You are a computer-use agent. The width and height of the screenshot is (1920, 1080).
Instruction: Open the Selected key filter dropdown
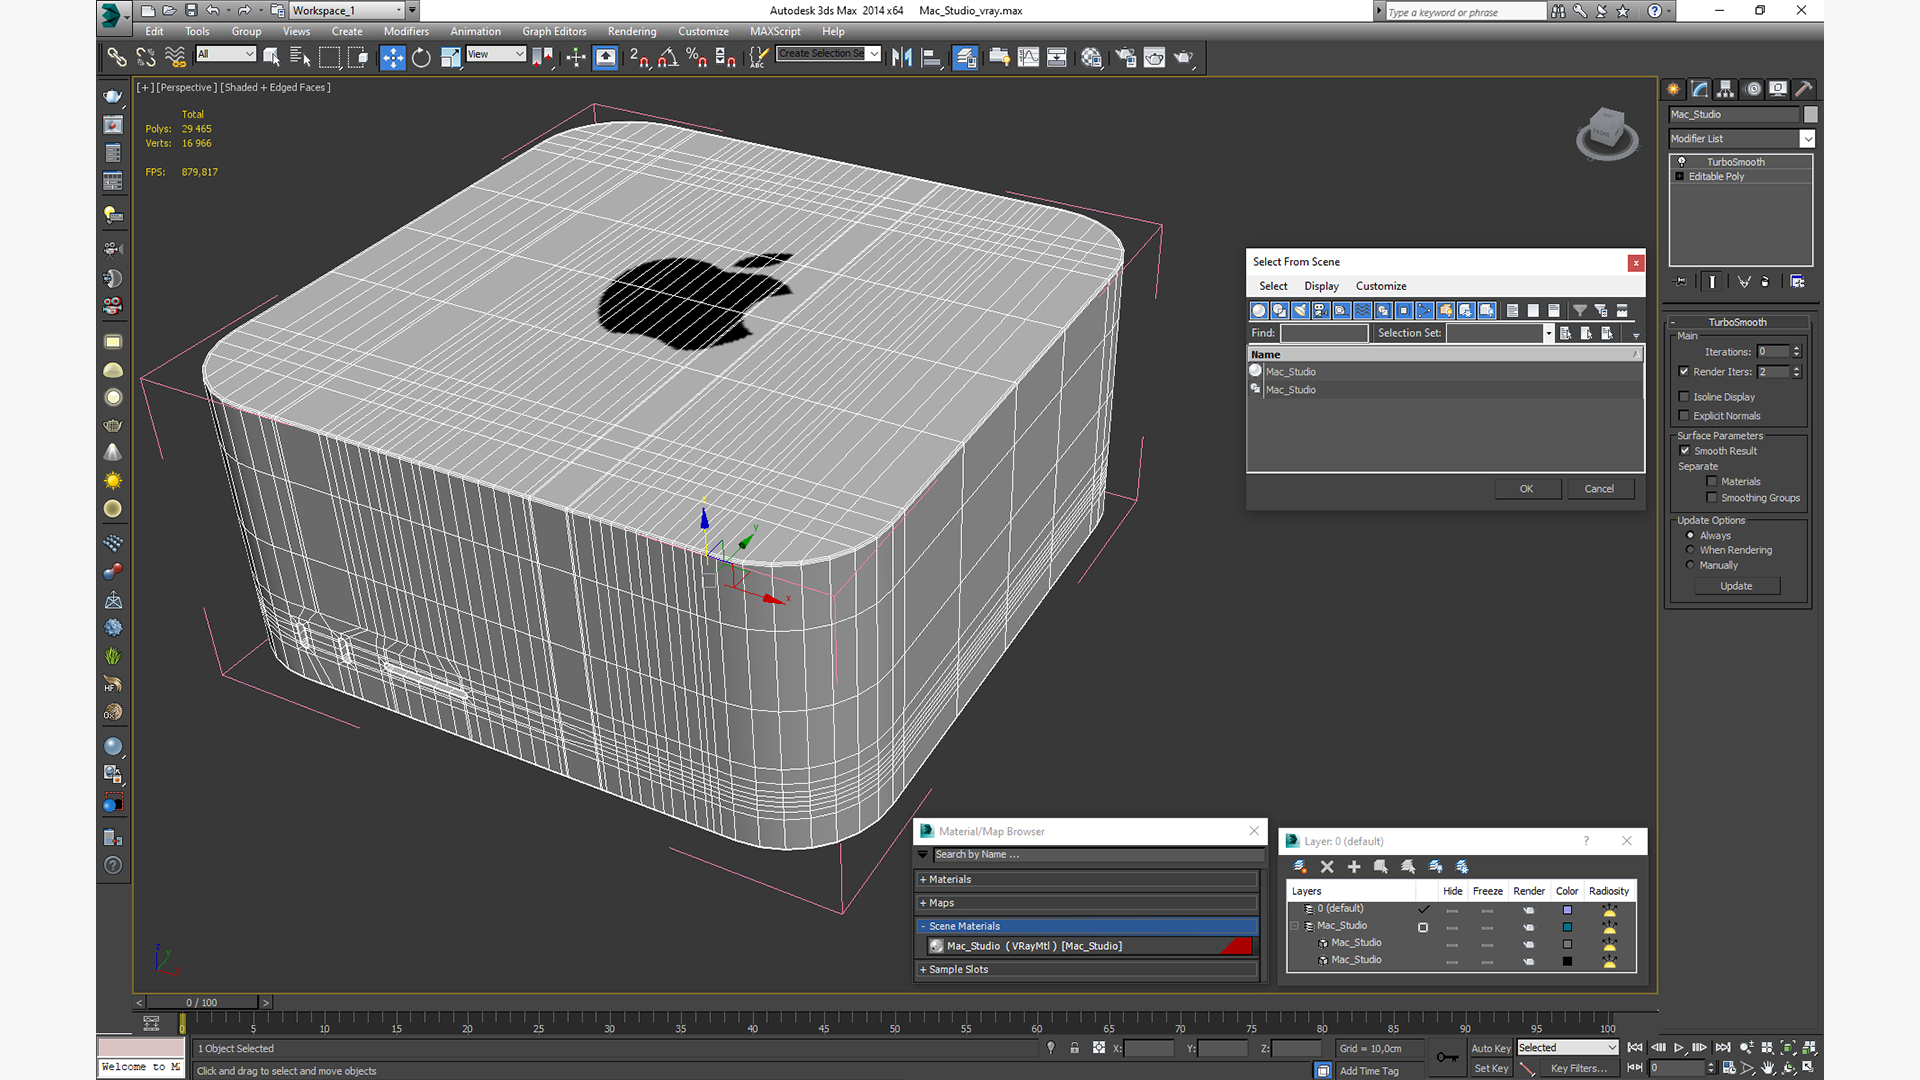coord(1567,1048)
